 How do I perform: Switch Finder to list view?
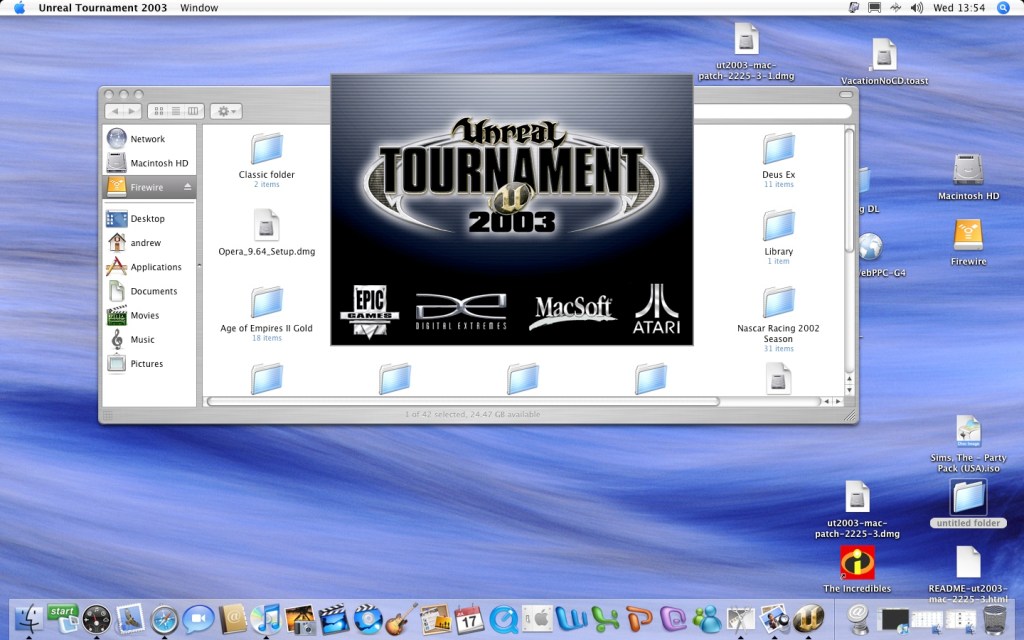tap(176, 111)
